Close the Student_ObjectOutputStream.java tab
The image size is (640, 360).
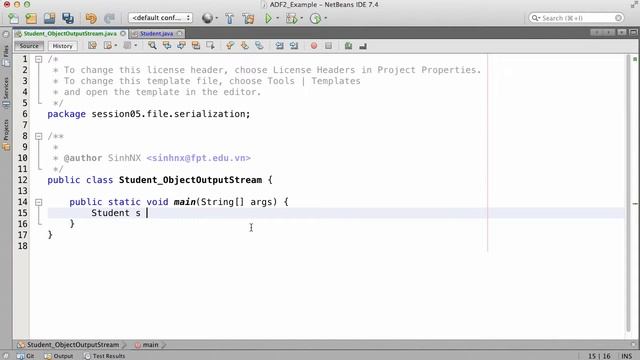pos(123,33)
